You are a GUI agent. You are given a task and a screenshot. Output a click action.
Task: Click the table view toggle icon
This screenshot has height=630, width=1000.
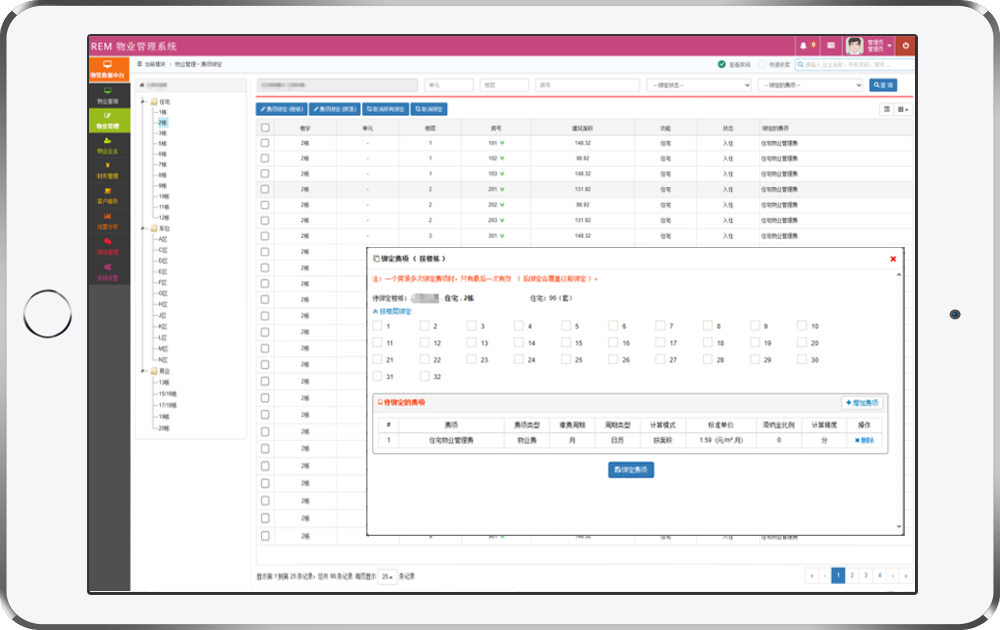pos(886,109)
